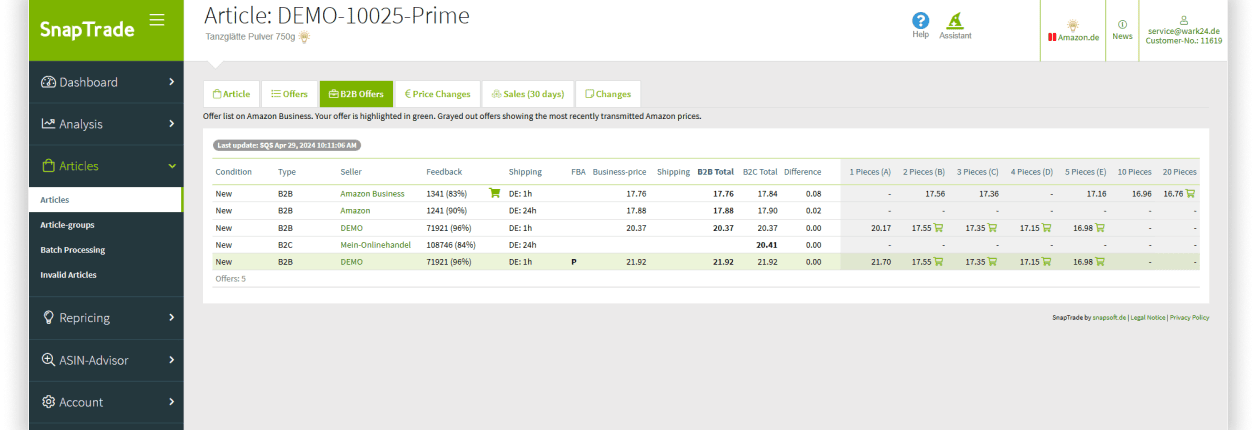Click the '108746 (84%)' feedback value
The width and height of the screenshot is (1256, 430).
tap(450, 245)
